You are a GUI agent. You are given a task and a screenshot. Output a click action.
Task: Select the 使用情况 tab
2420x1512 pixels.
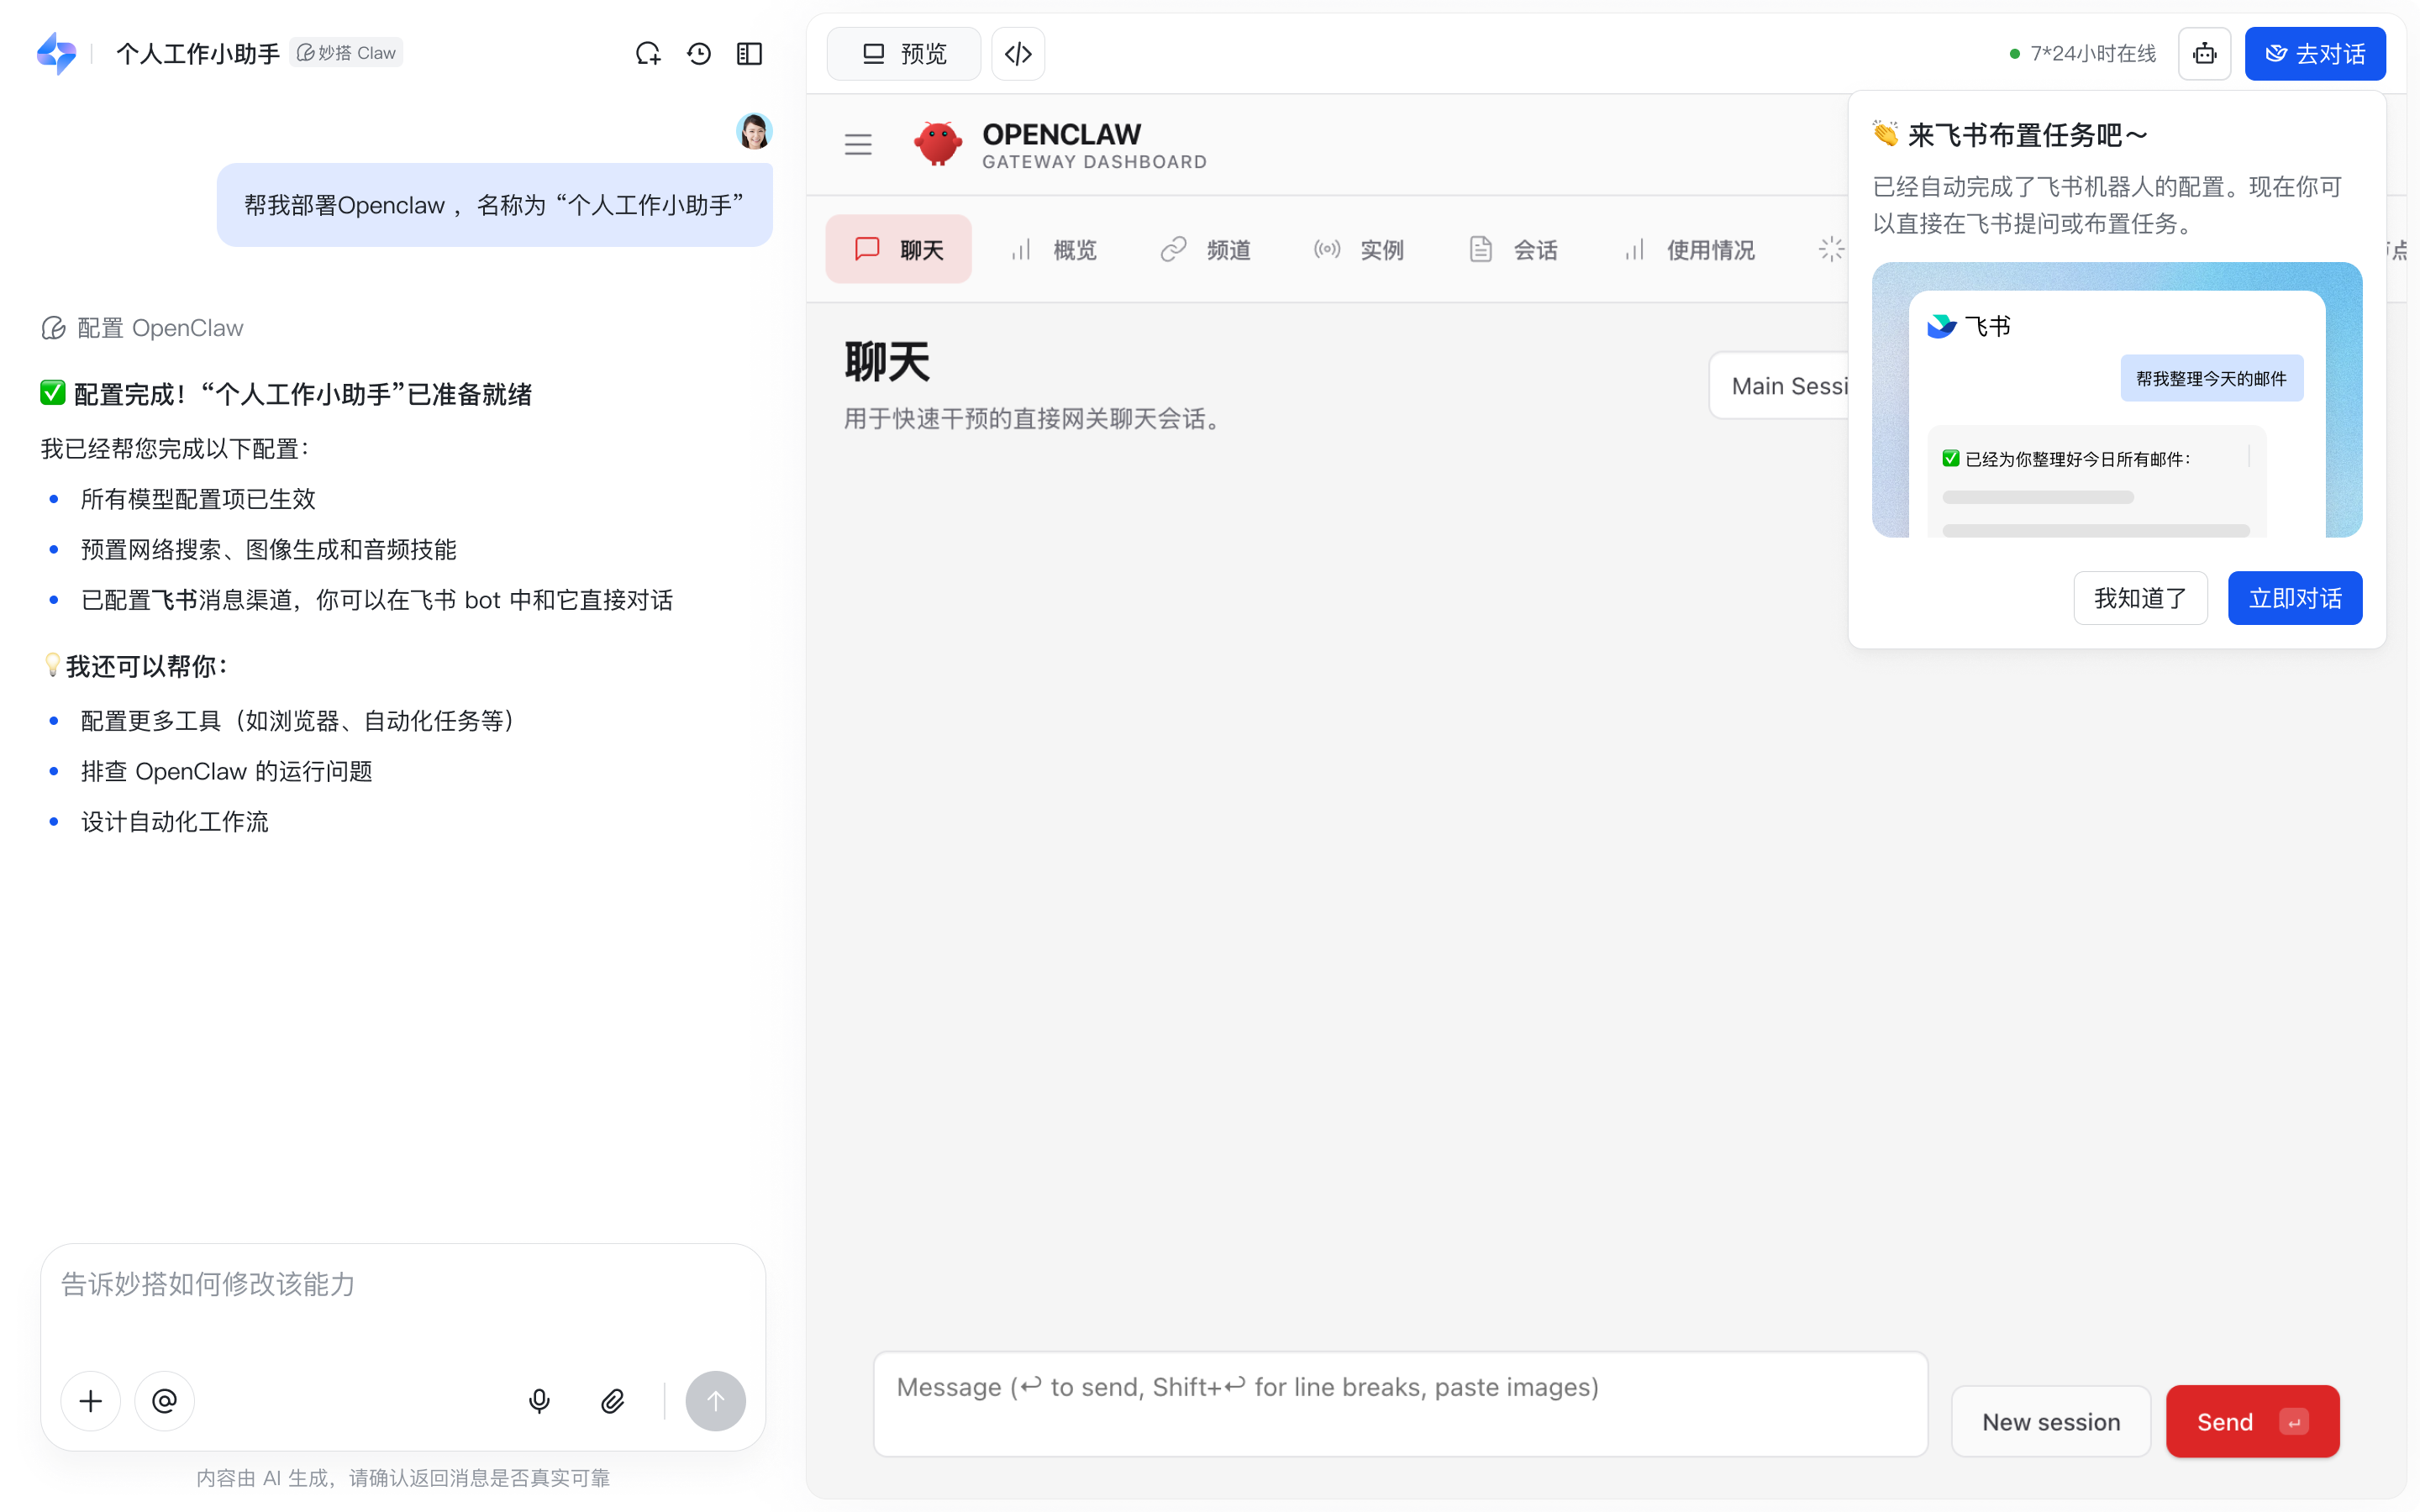(1690, 250)
